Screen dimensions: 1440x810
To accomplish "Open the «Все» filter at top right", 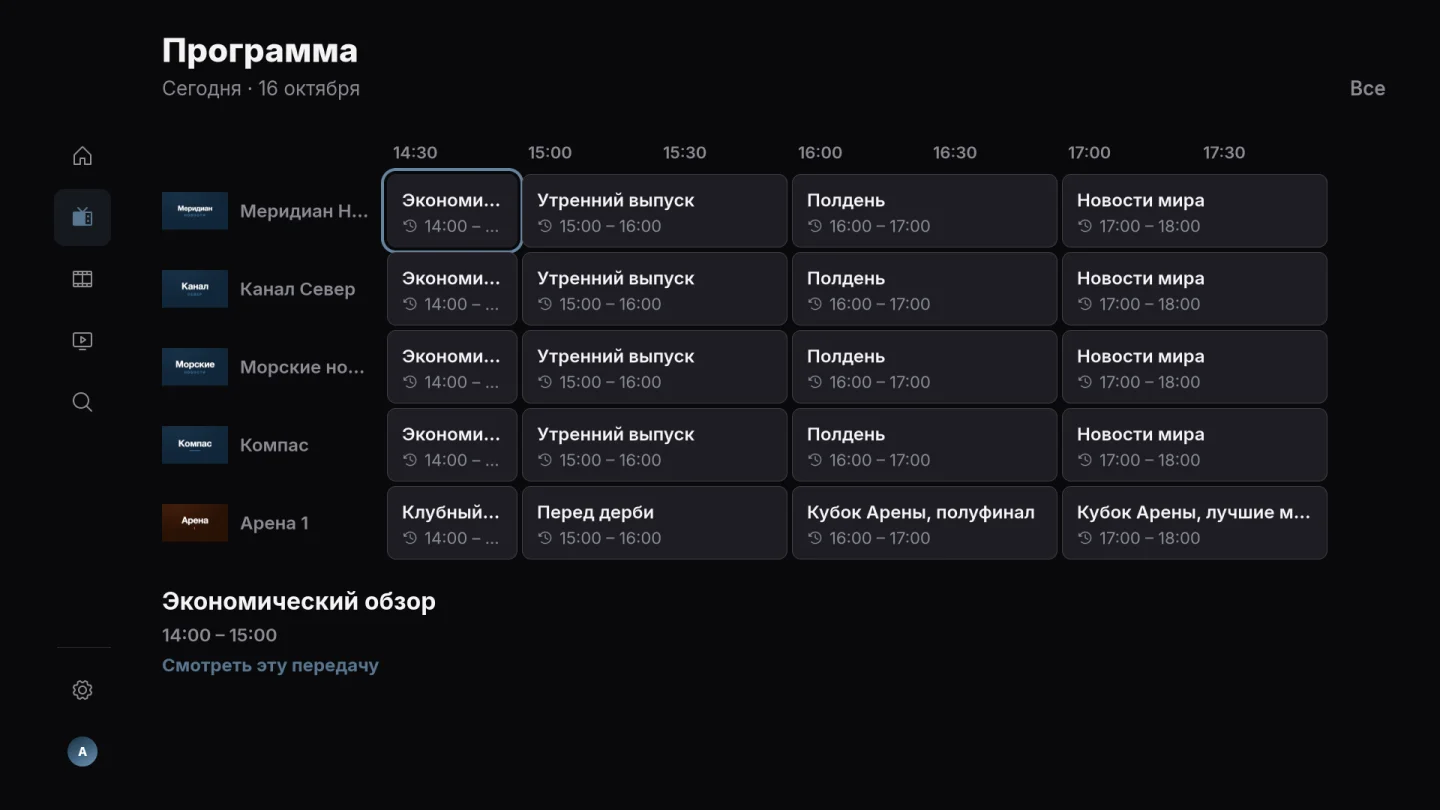I will pyautogui.click(x=1367, y=88).
